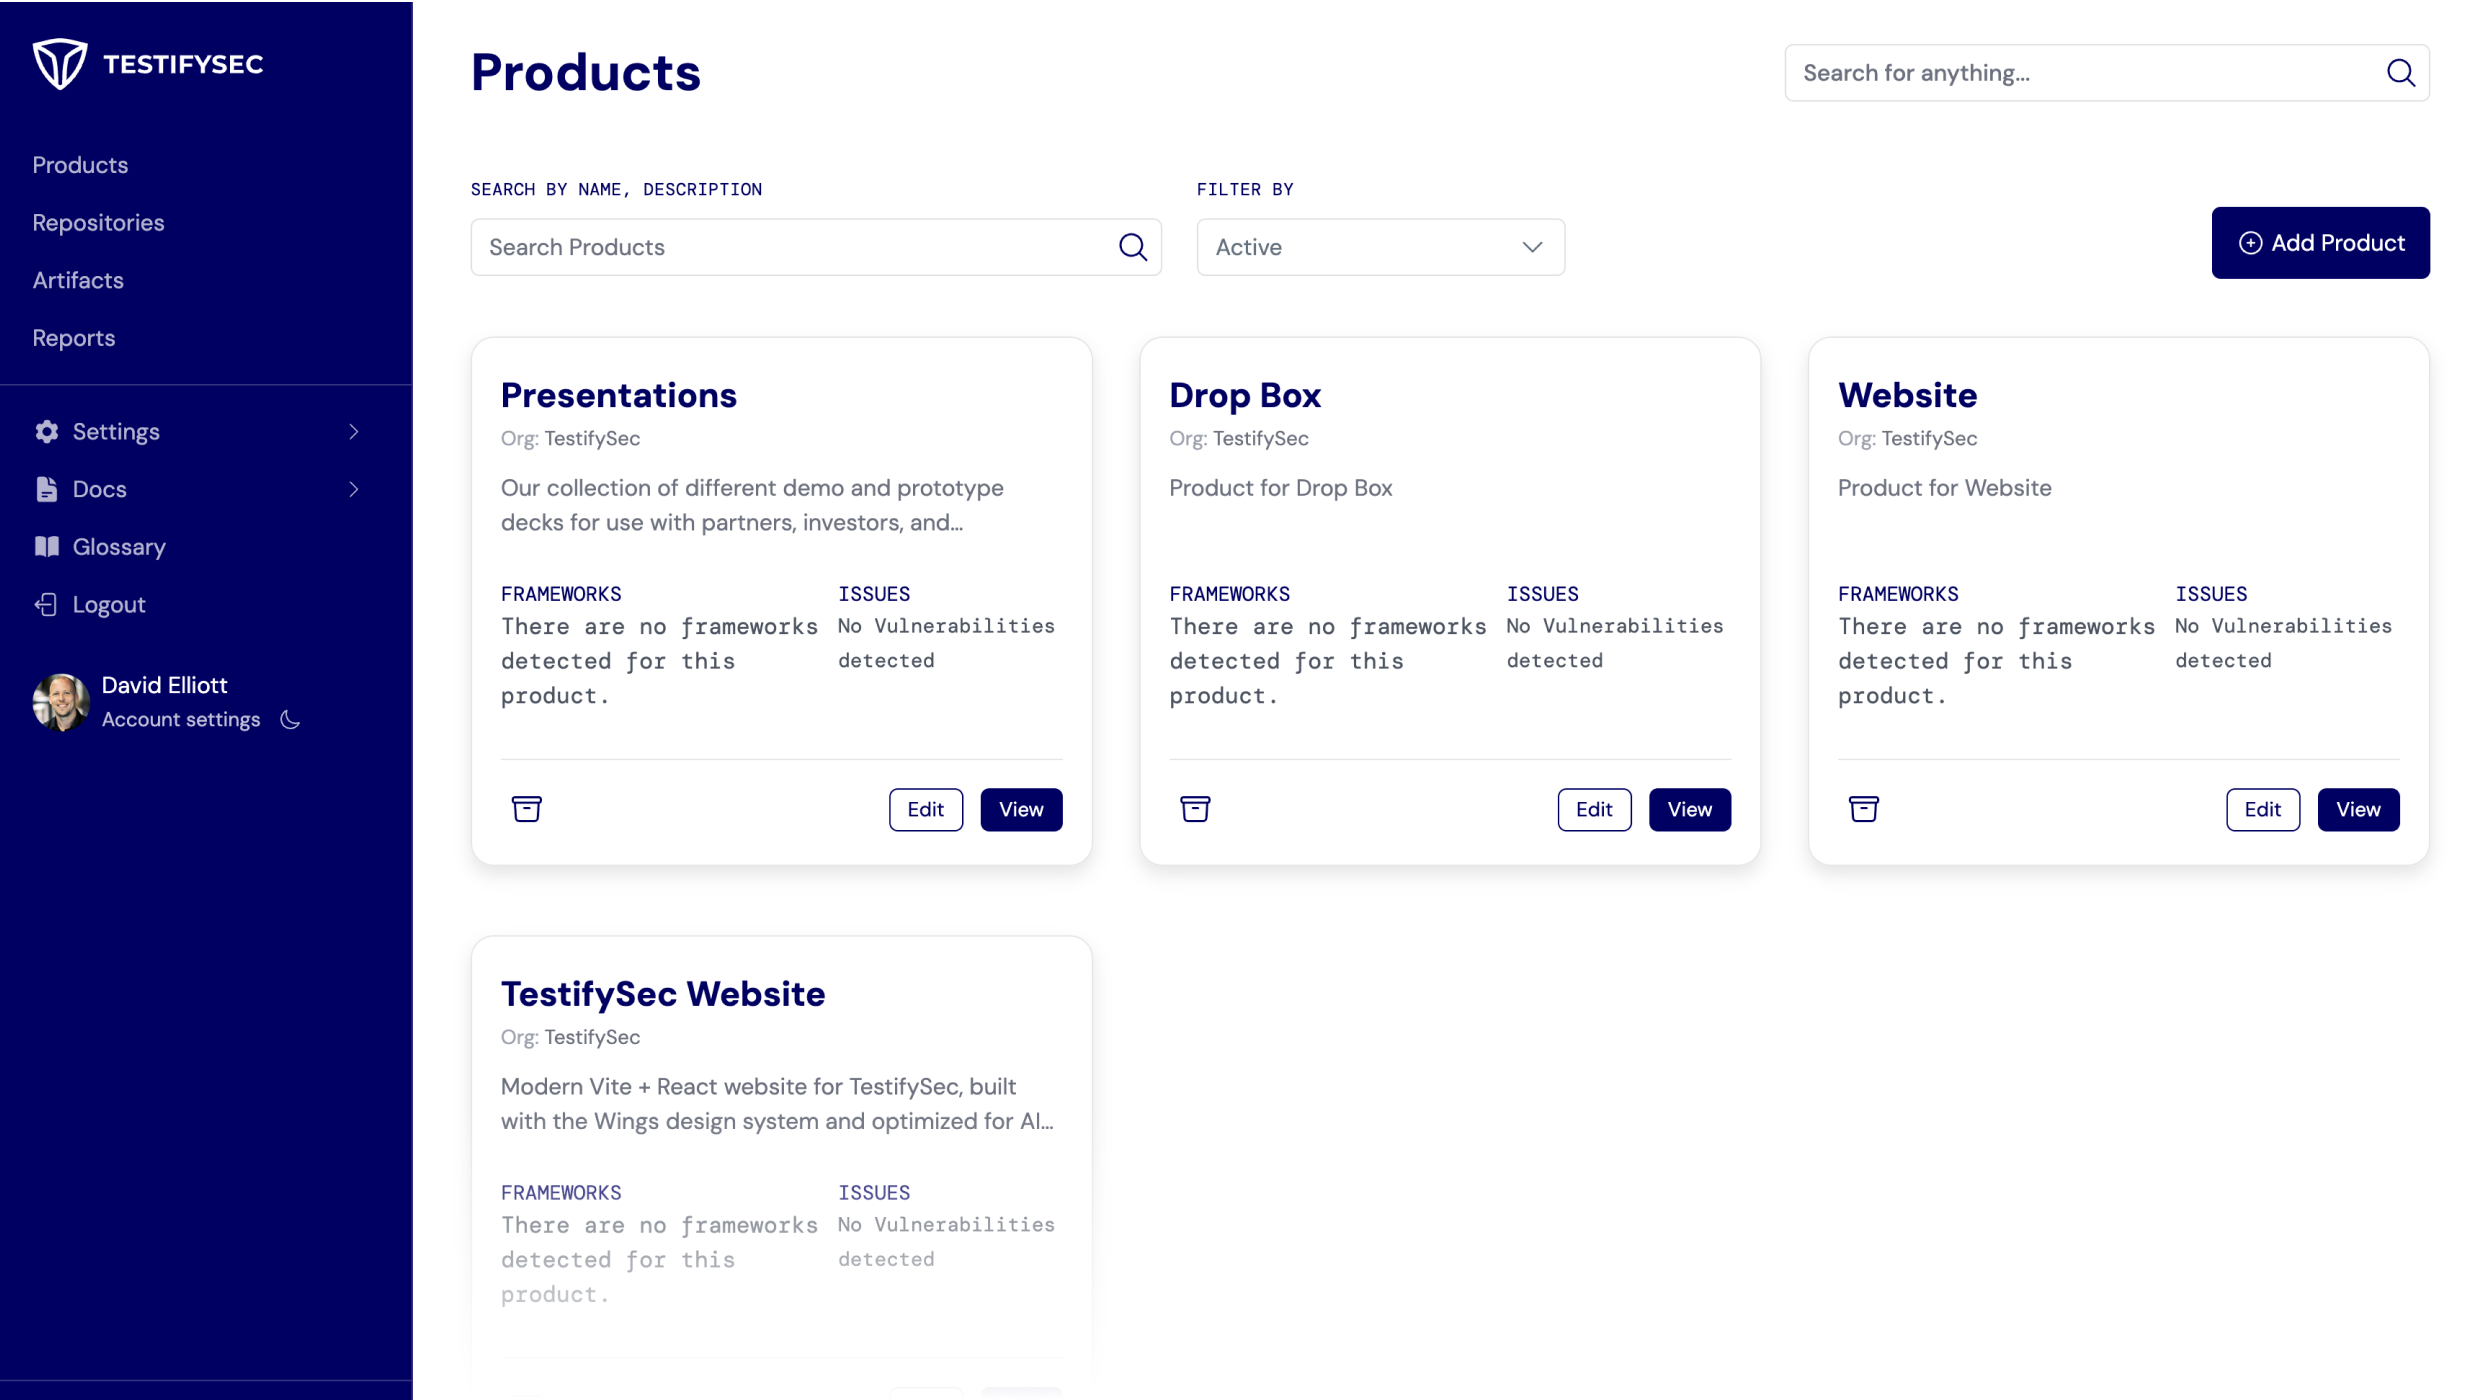The width and height of the screenshot is (2488, 1400).
Task: Click the Settings gear icon in sidebar
Action: point(46,431)
